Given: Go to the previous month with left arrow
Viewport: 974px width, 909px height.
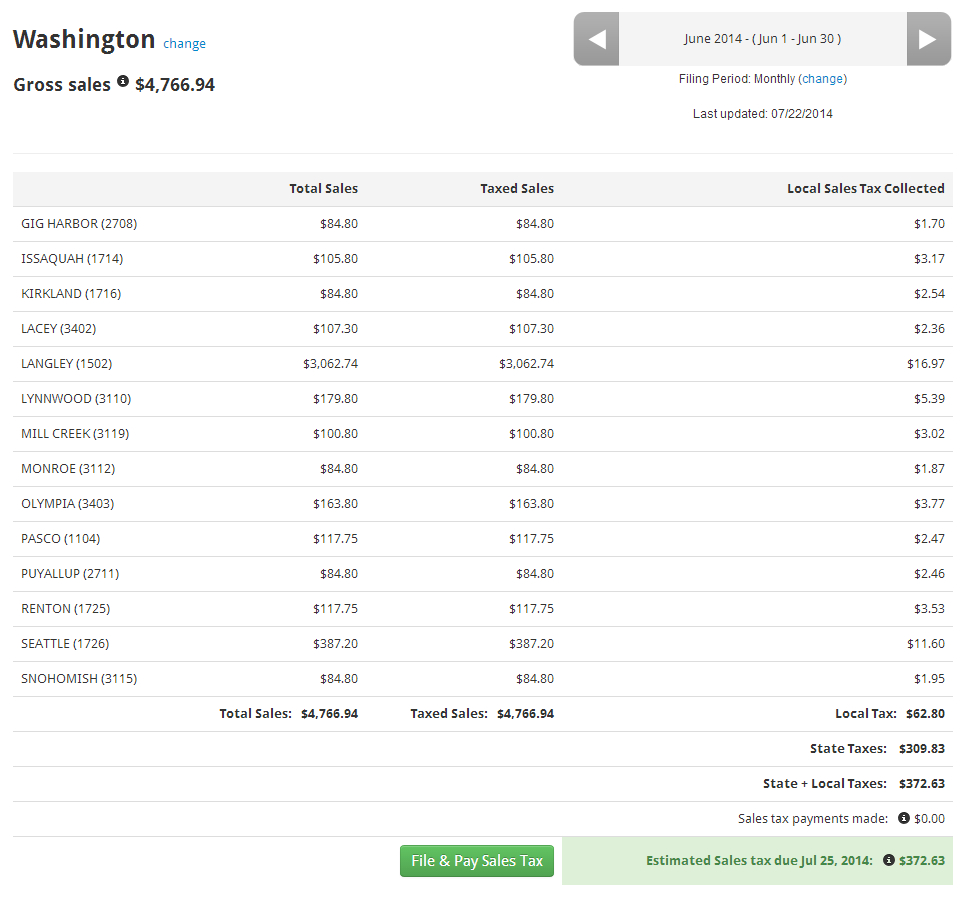Looking at the screenshot, I should point(597,39).
